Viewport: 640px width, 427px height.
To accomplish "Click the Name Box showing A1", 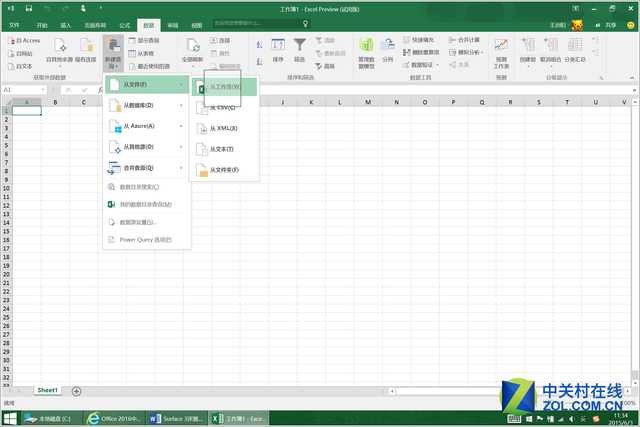I will point(24,90).
